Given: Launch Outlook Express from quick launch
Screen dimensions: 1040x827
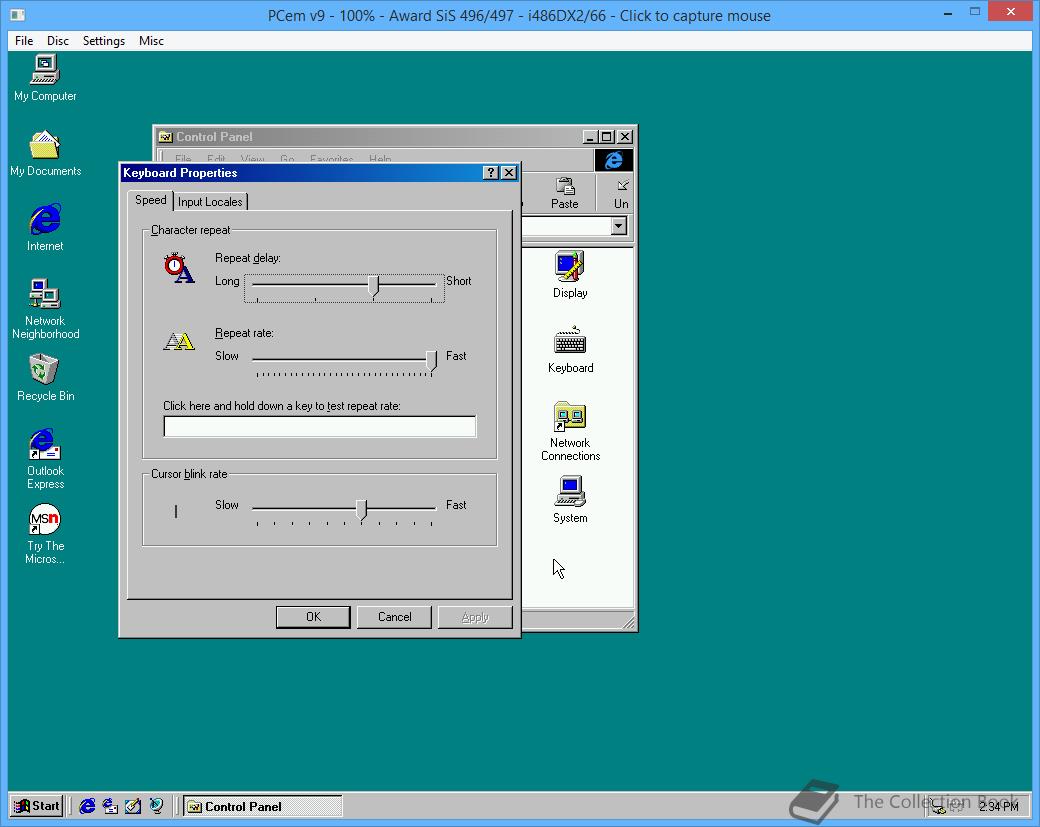Looking at the screenshot, I should pyautogui.click(x=110, y=806).
